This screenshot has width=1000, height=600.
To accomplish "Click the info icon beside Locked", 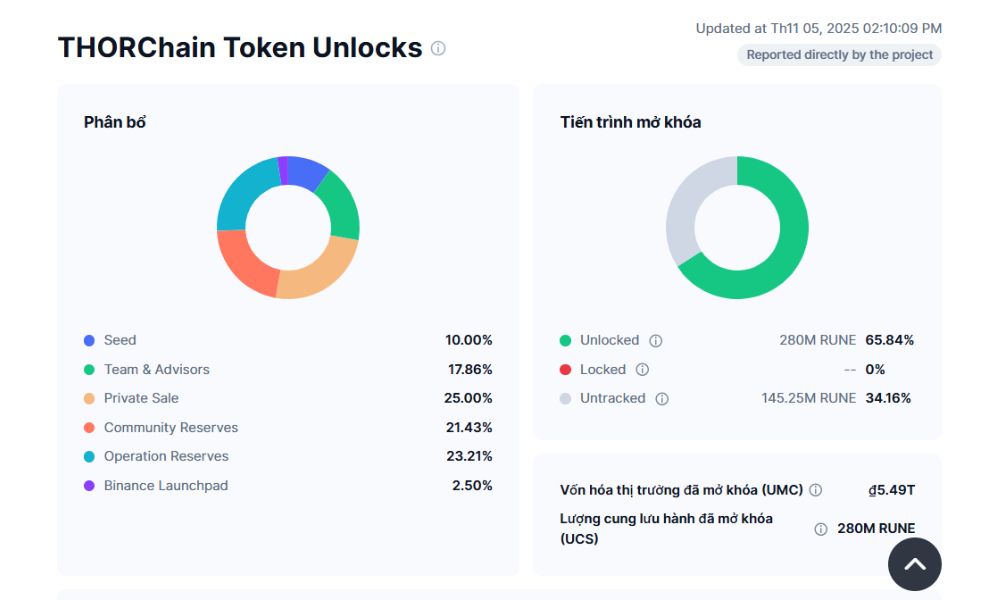I will point(642,369).
